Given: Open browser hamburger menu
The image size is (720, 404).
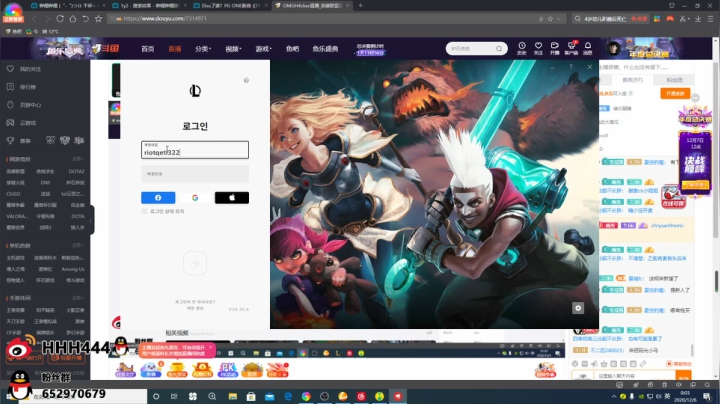Looking at the screenshot, I should 710,19.
